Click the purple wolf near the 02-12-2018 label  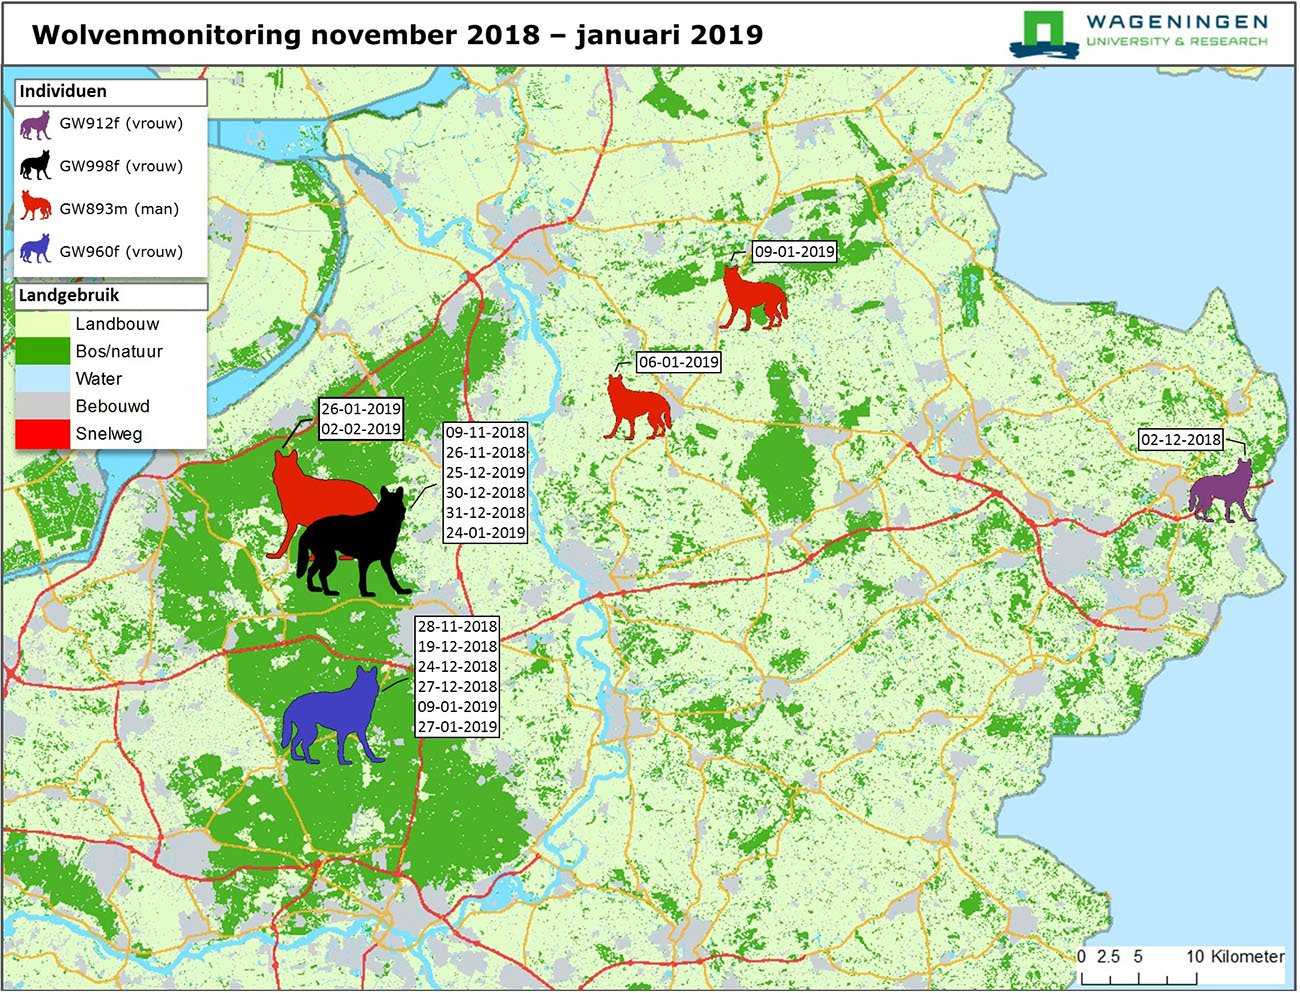(x=1222, y=493)
